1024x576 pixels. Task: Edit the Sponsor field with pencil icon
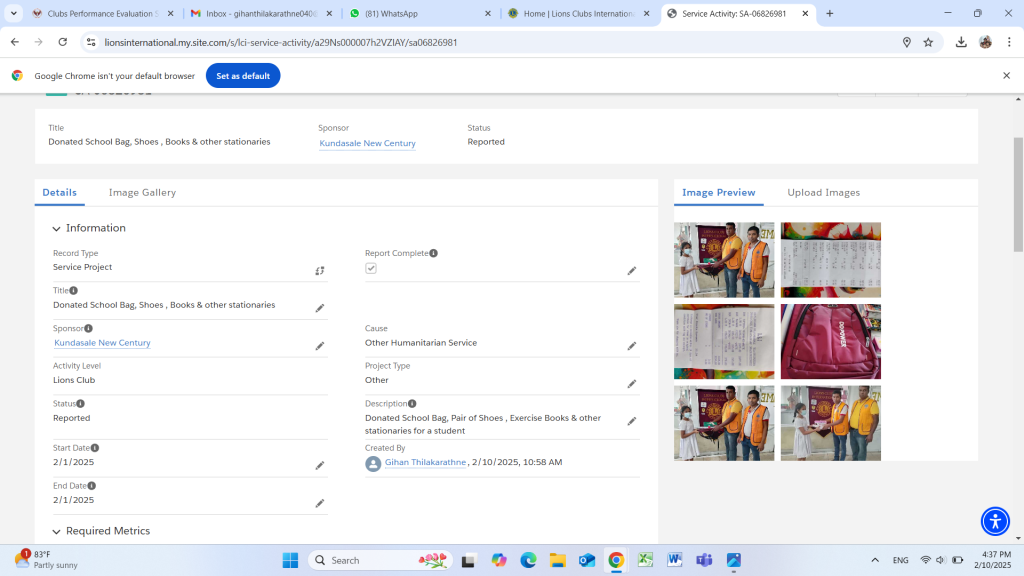[320, 346]
